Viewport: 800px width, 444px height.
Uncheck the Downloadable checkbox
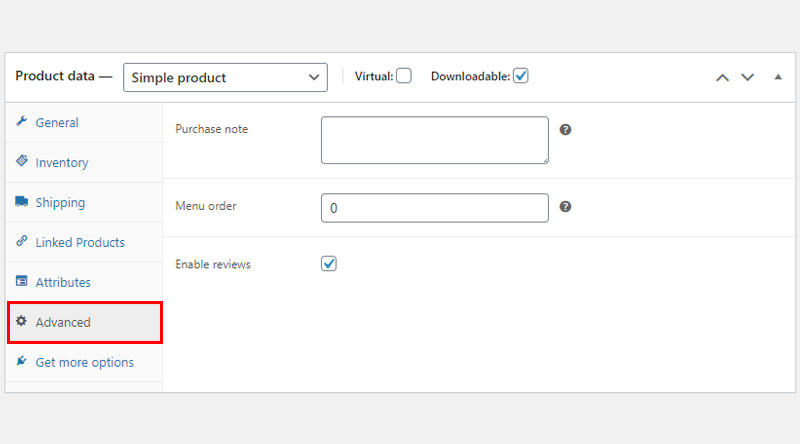(520, 76)
